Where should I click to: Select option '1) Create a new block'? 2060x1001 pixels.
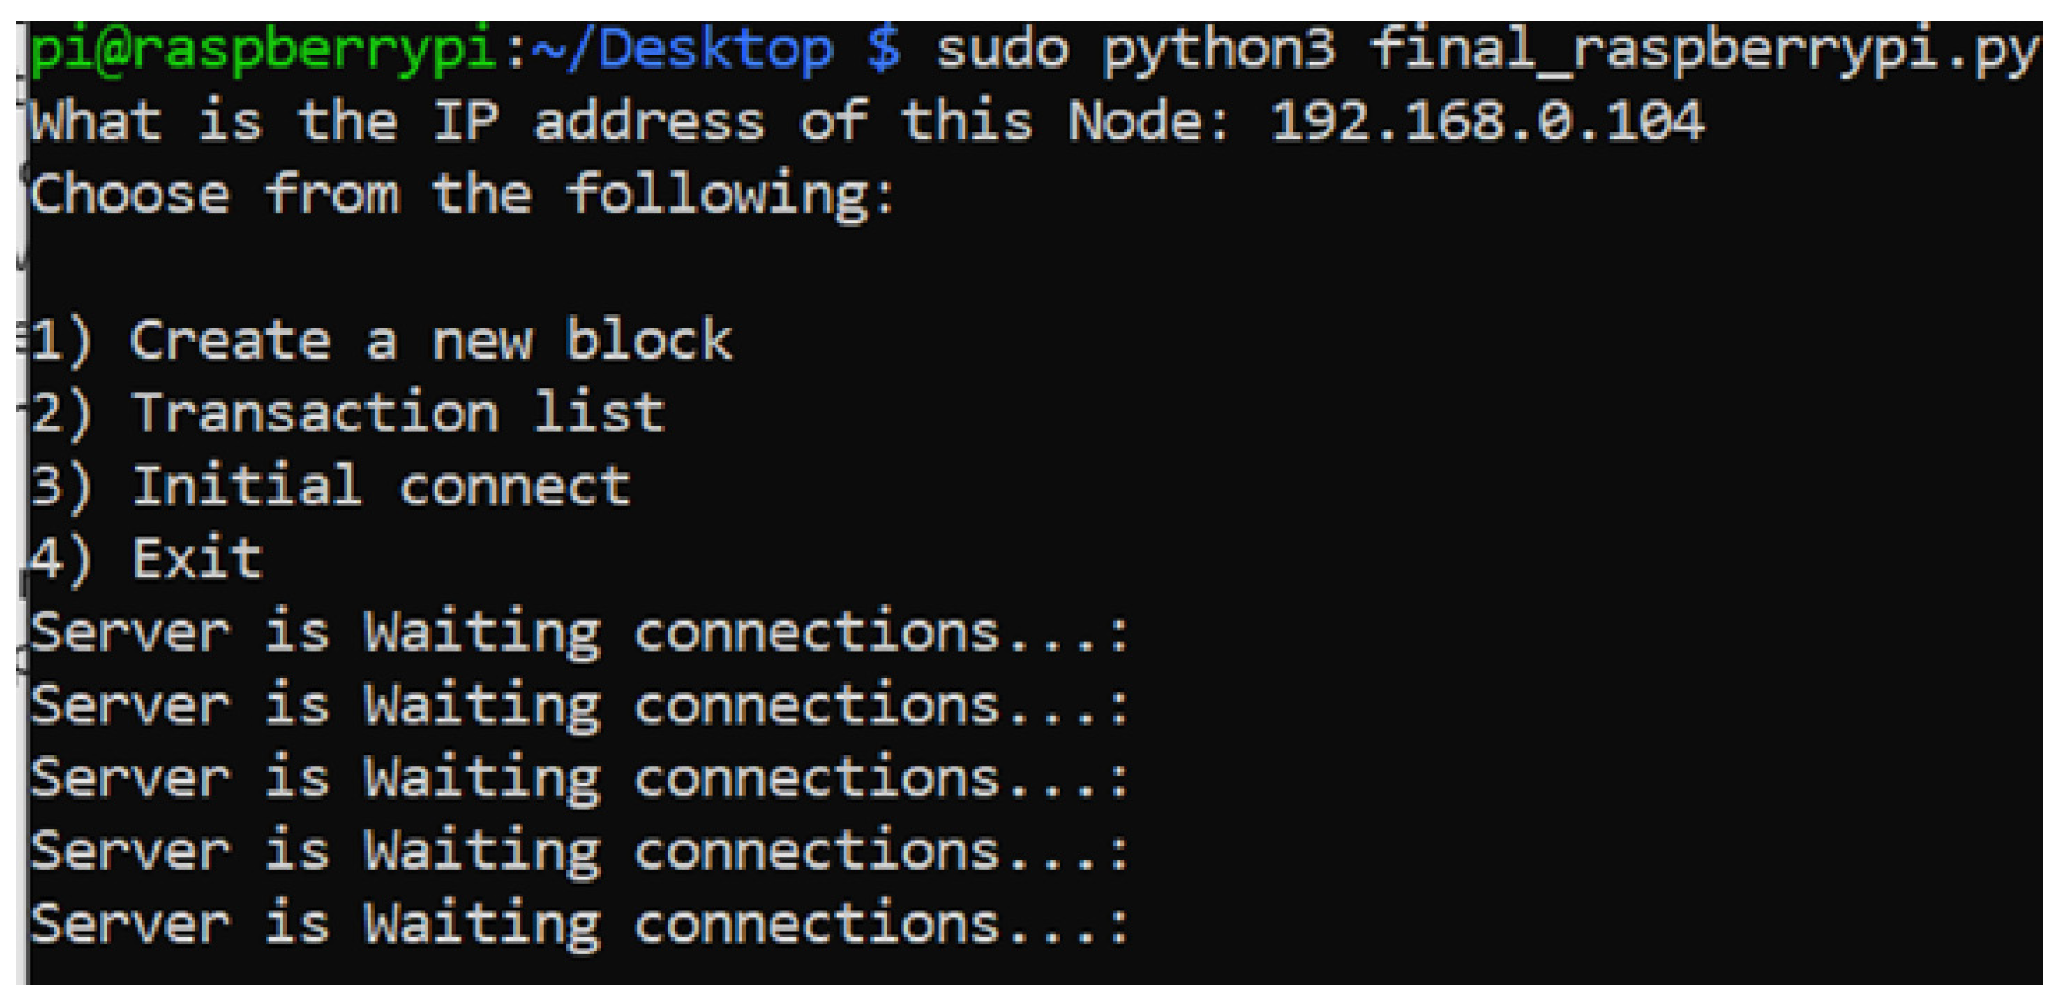[381, 341]
